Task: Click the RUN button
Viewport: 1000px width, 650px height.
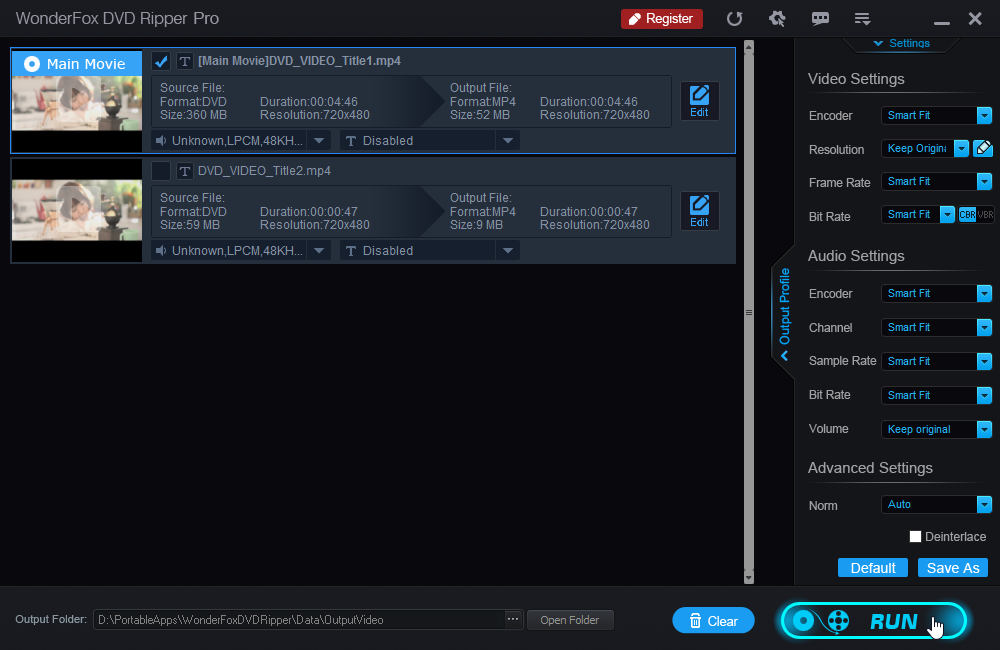Action: (x=874, y=621)
